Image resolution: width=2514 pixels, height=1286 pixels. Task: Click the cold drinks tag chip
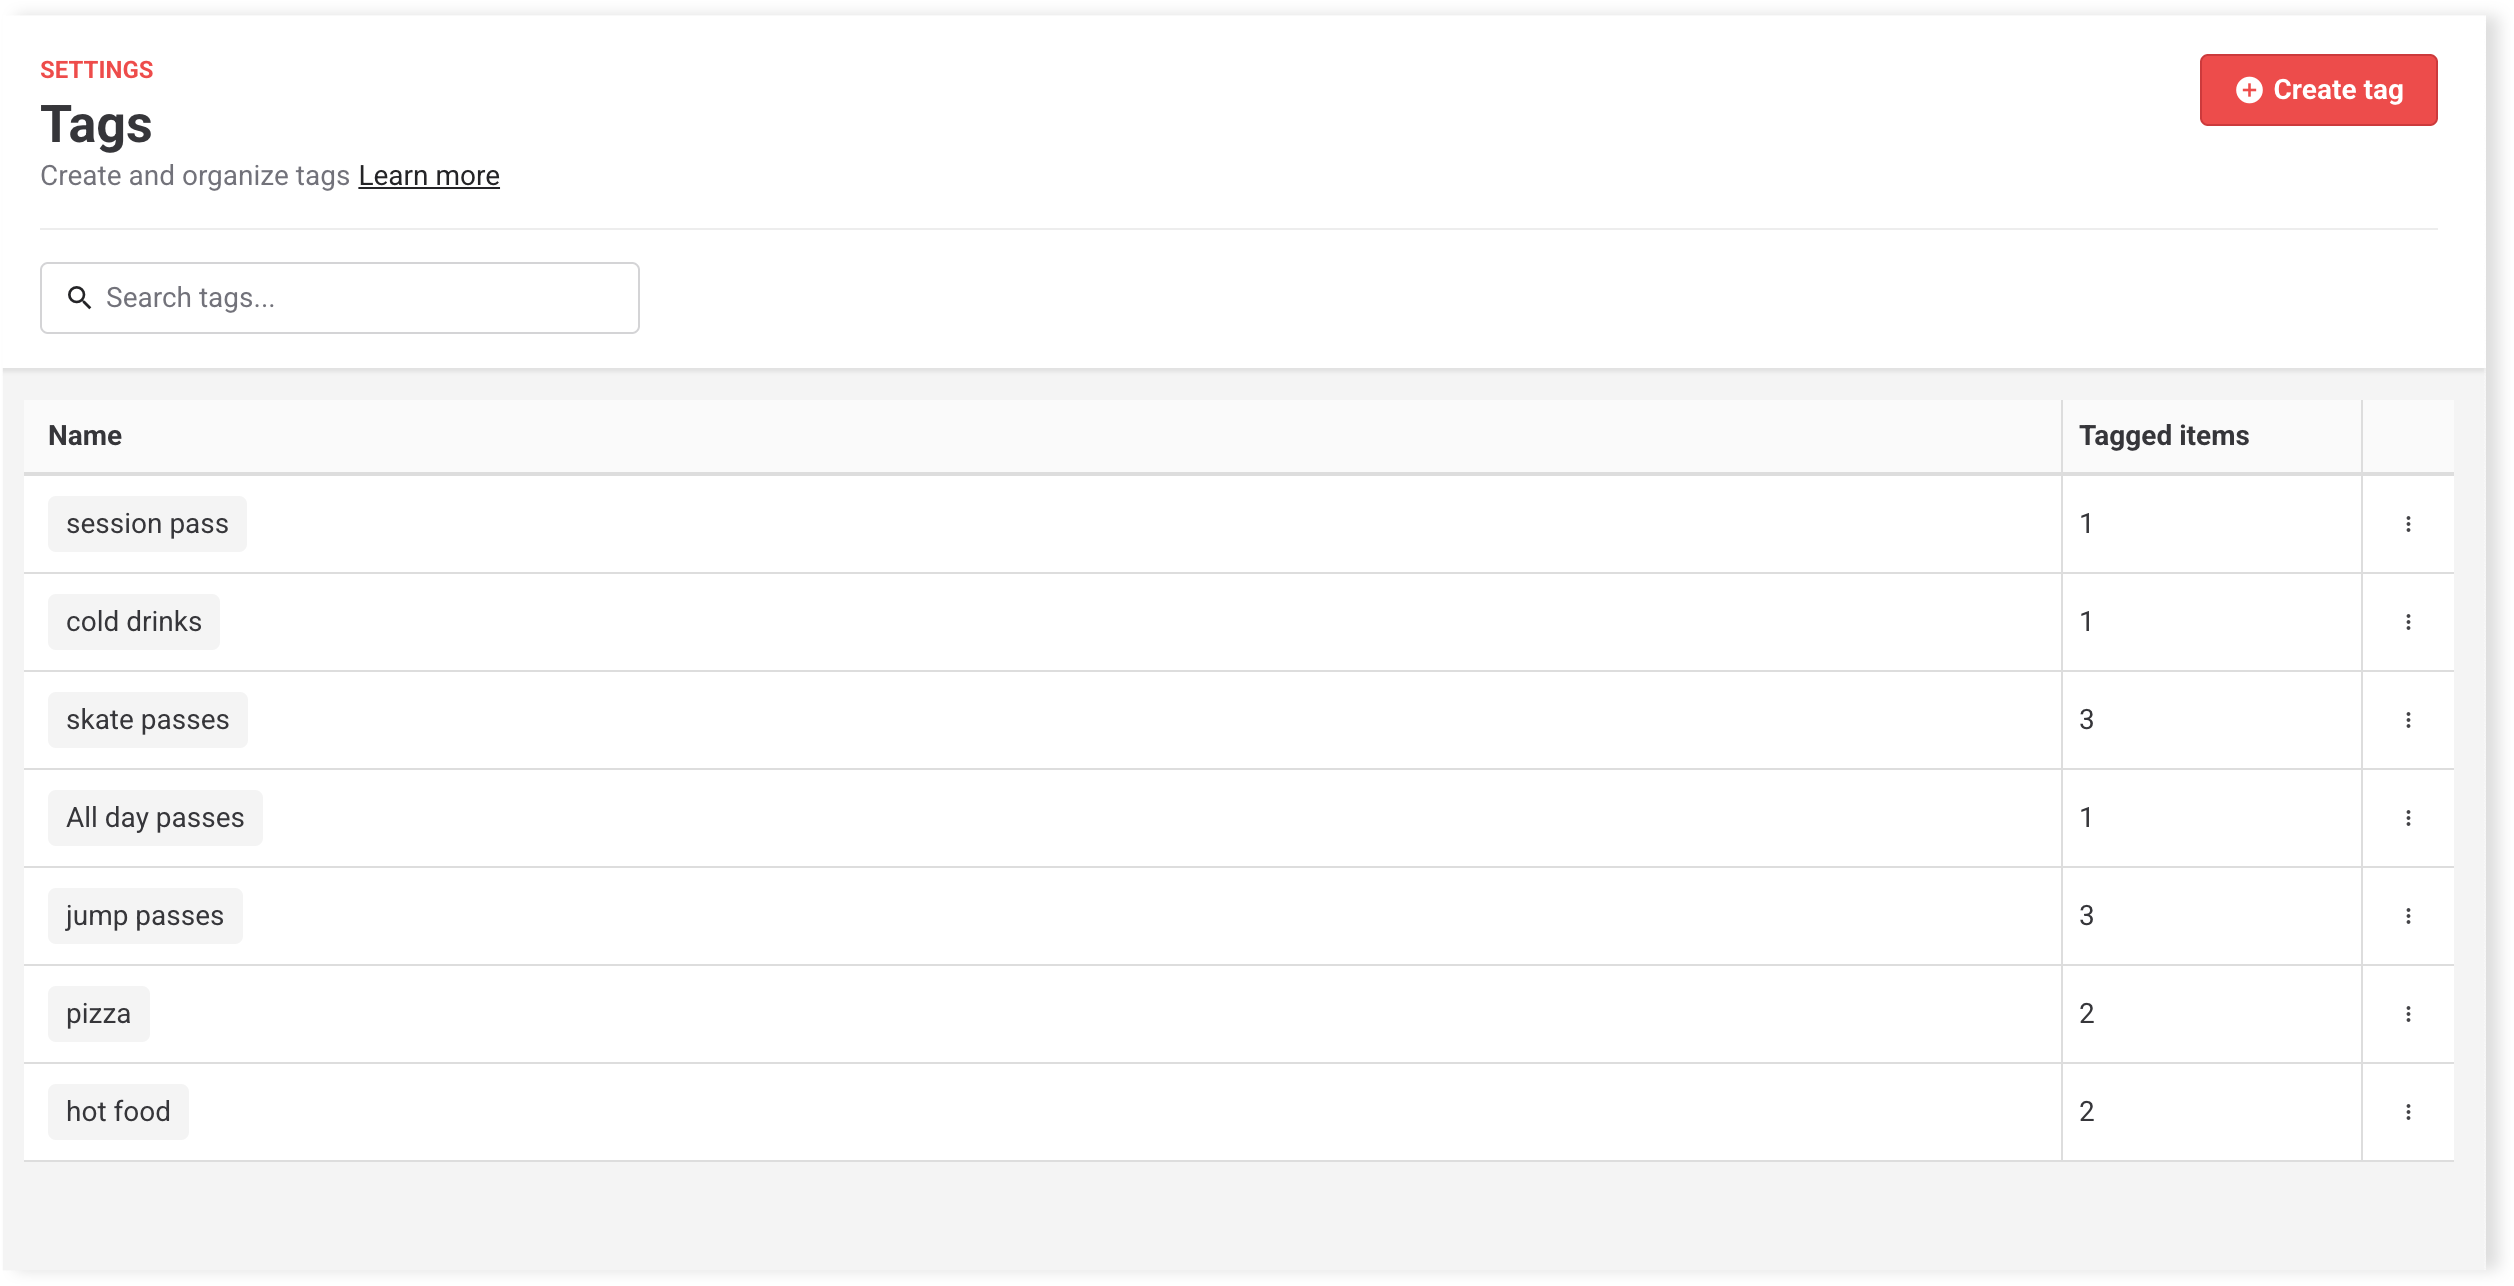(134, 622)
